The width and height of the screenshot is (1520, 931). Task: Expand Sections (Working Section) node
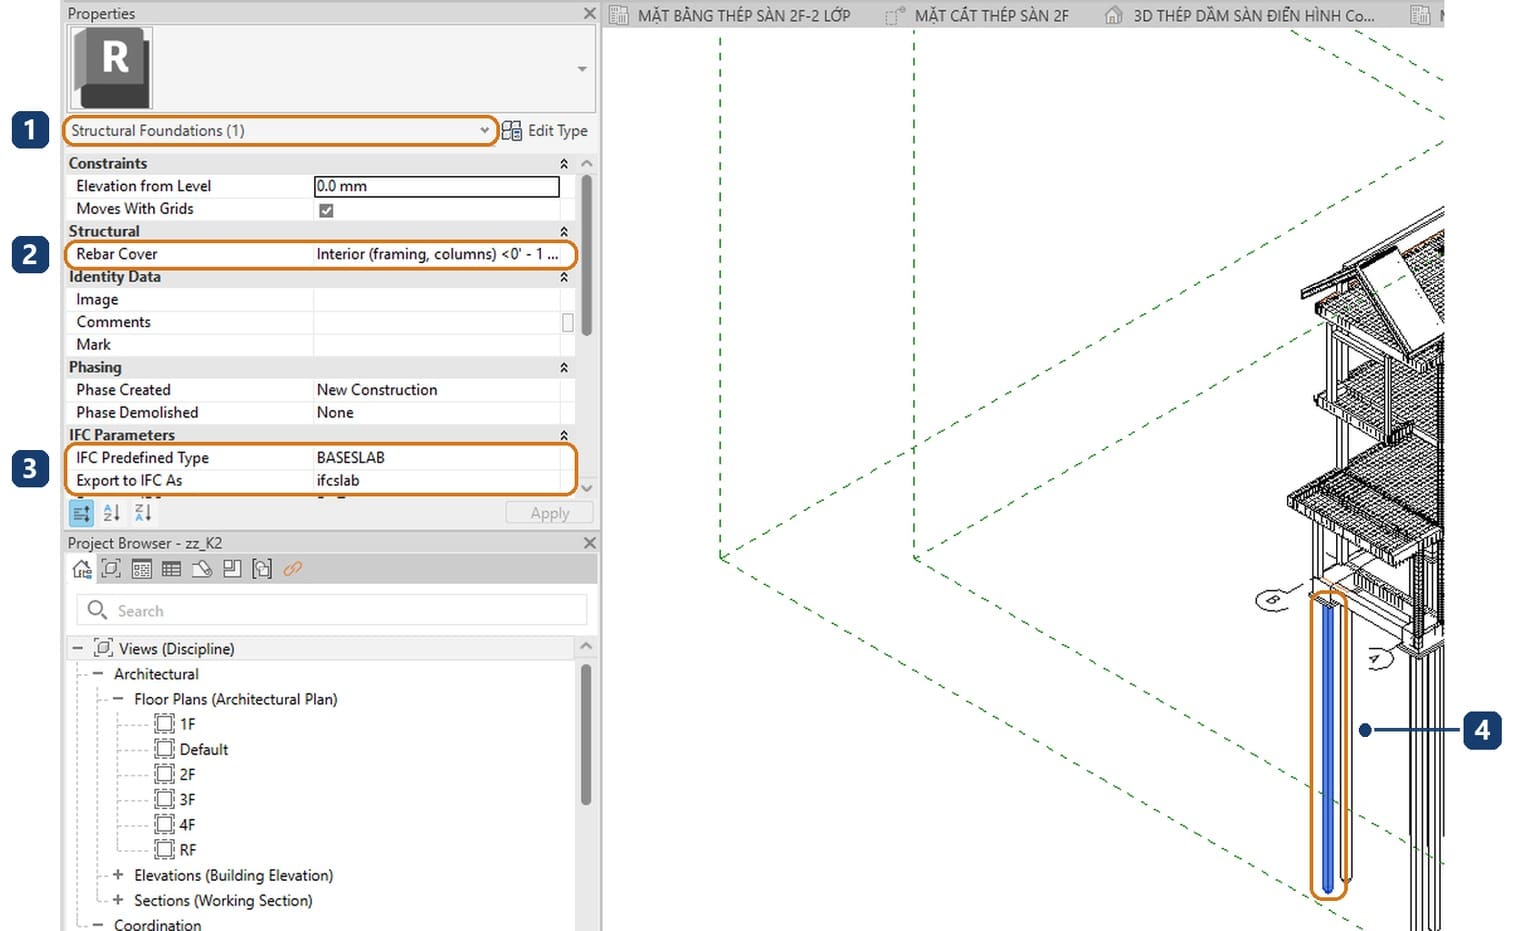coord(118,900)
